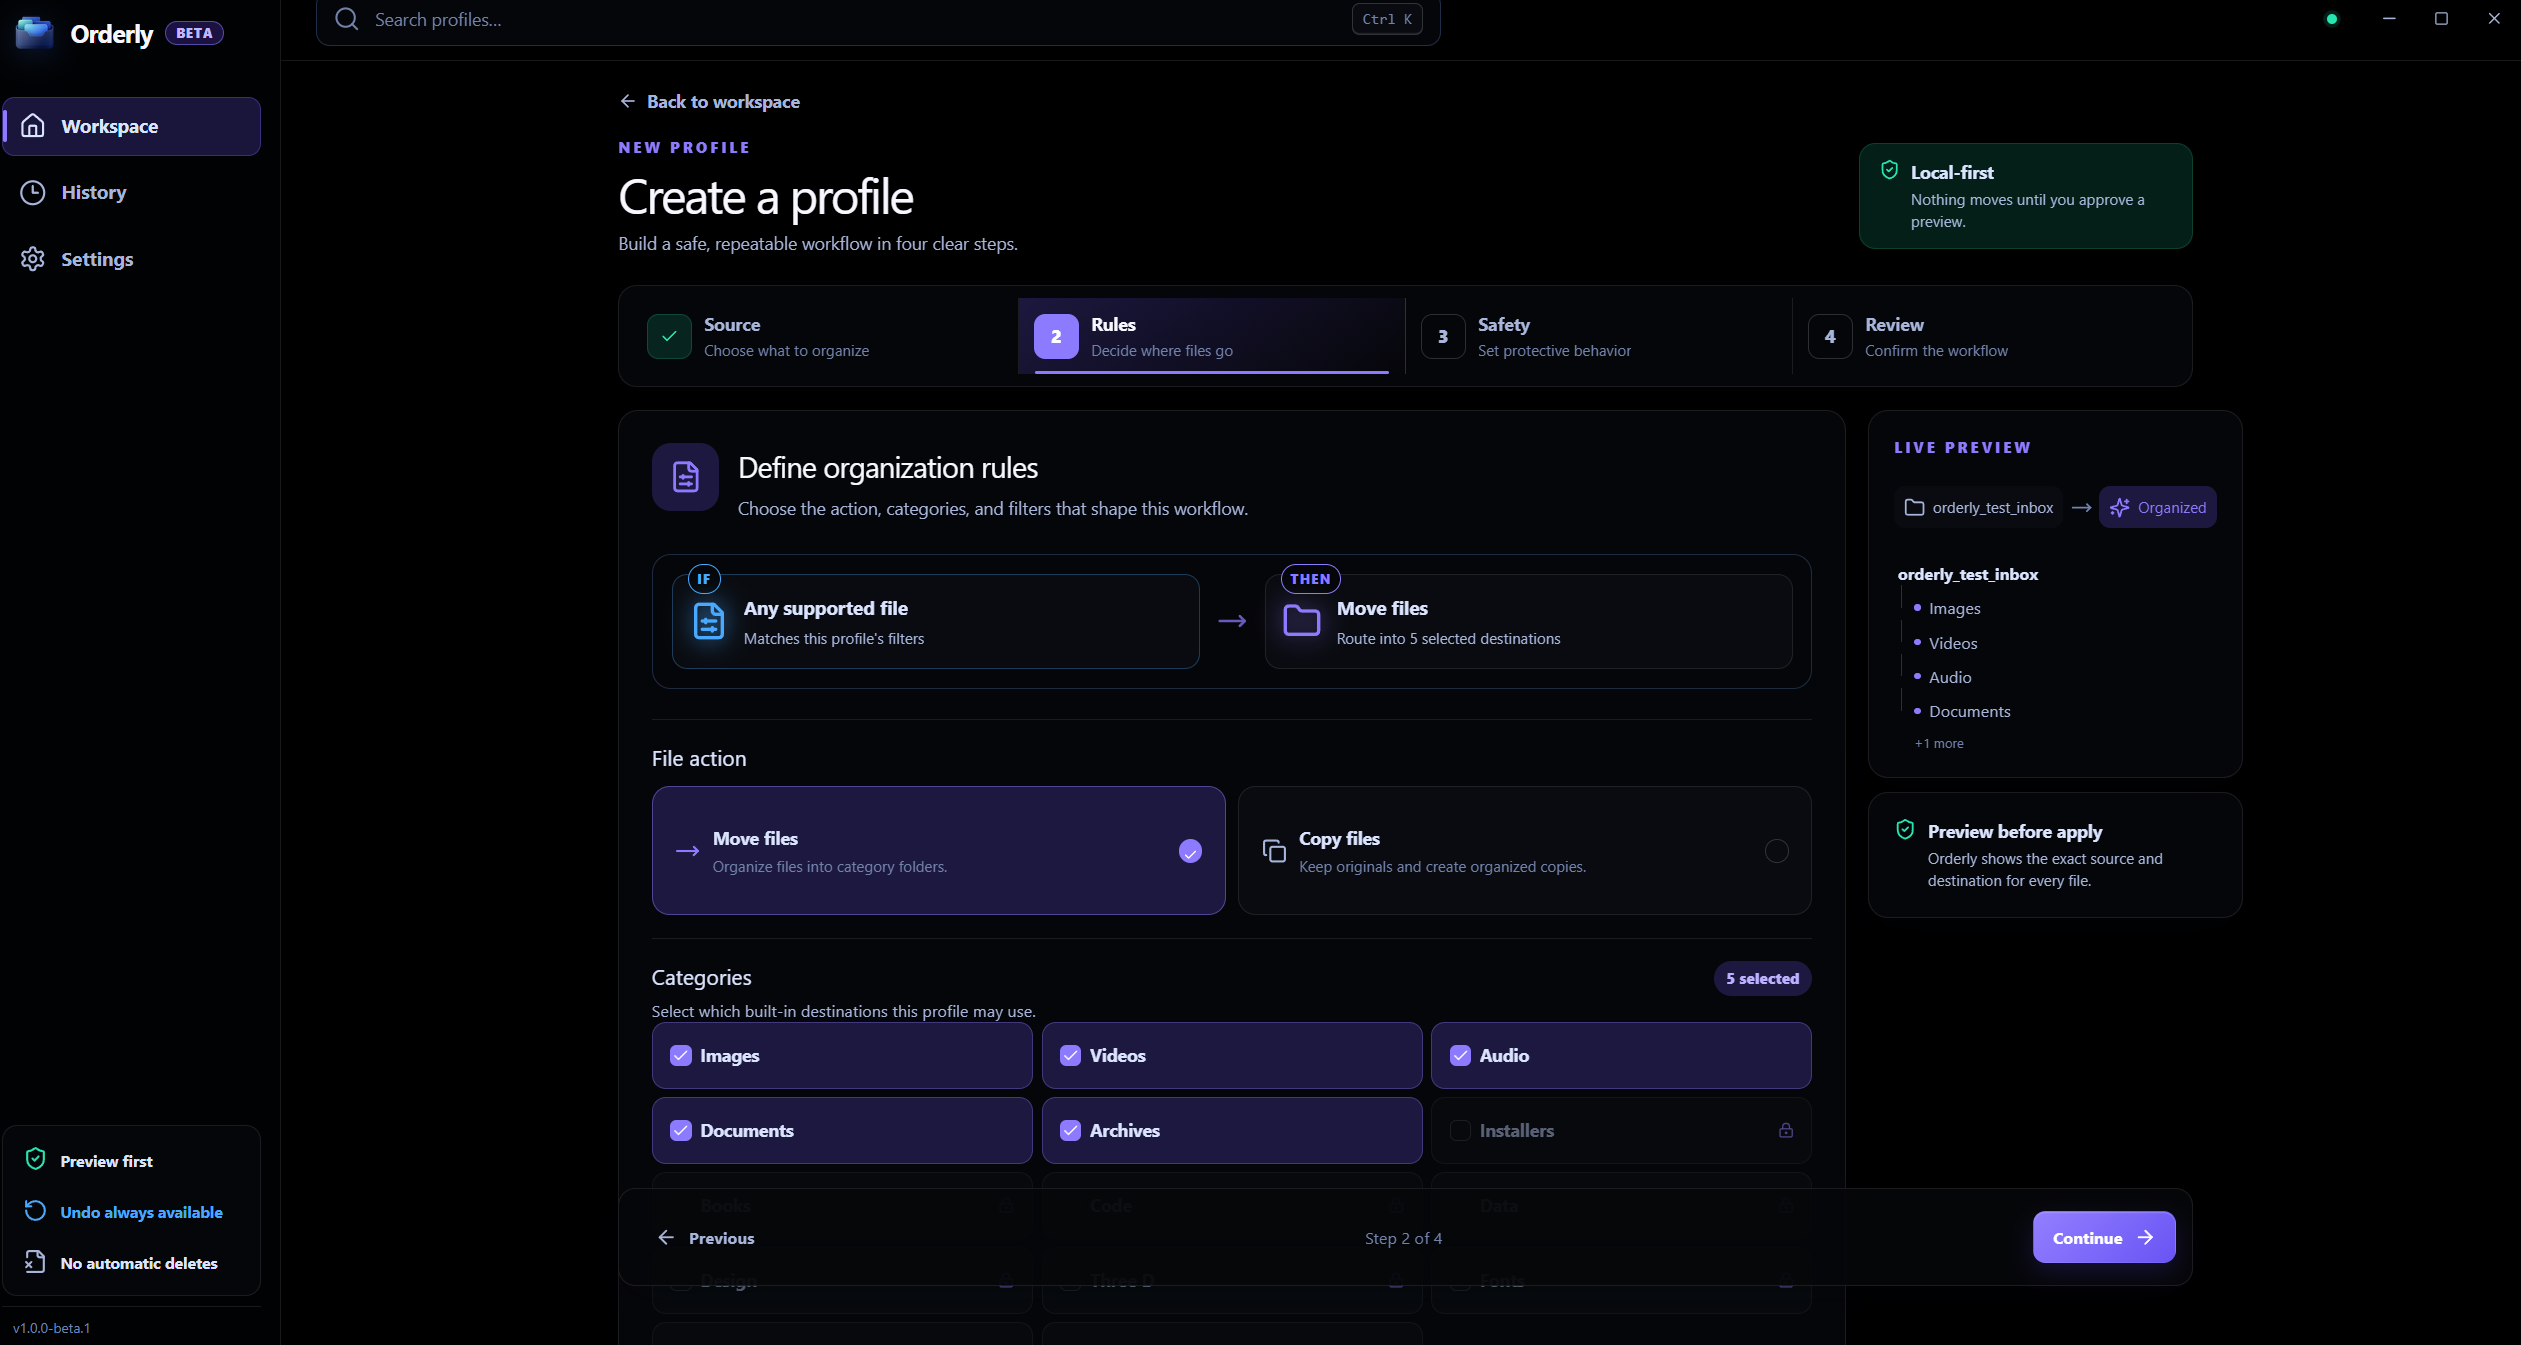This screenshot has height=1345, width=2521.
Task: Uncheck the Archives category checkbox
Action: (1070, 1130)
